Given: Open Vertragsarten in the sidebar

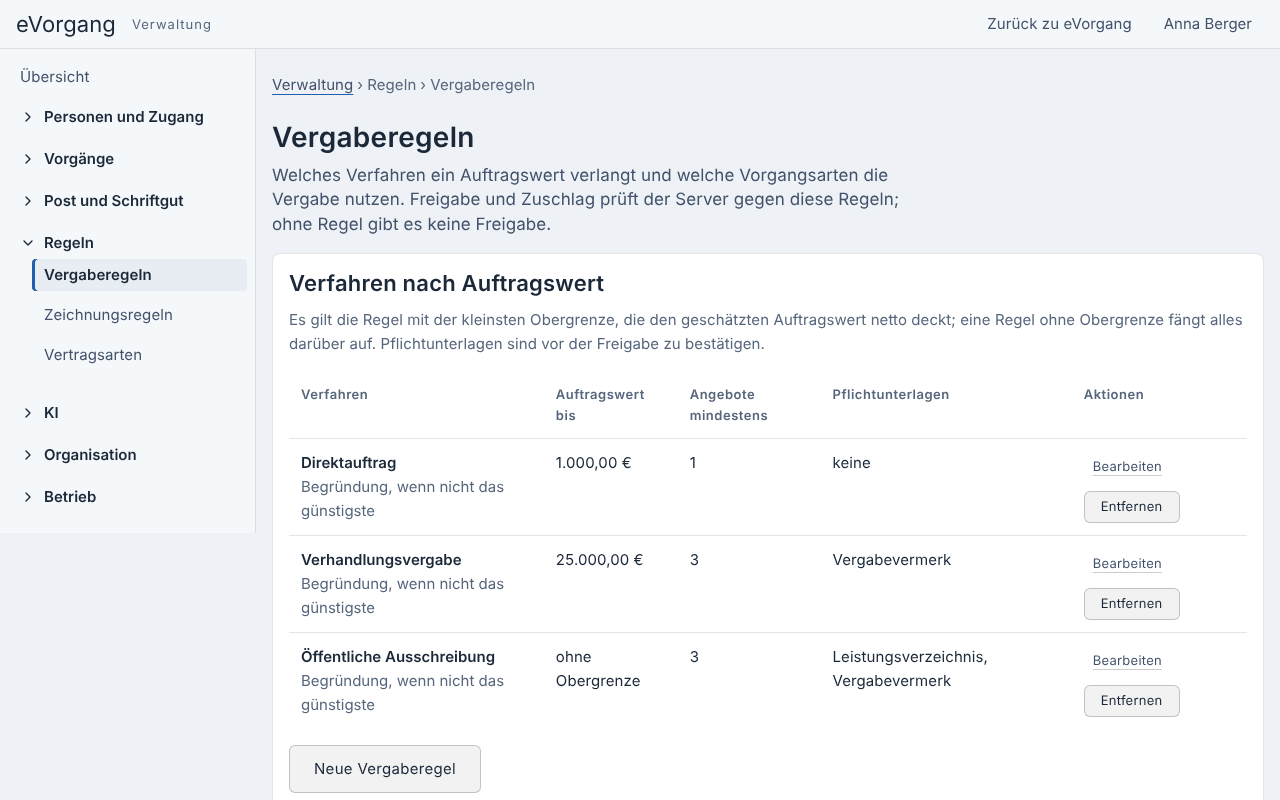Looking at the screenshot, I should coord(140,355).
